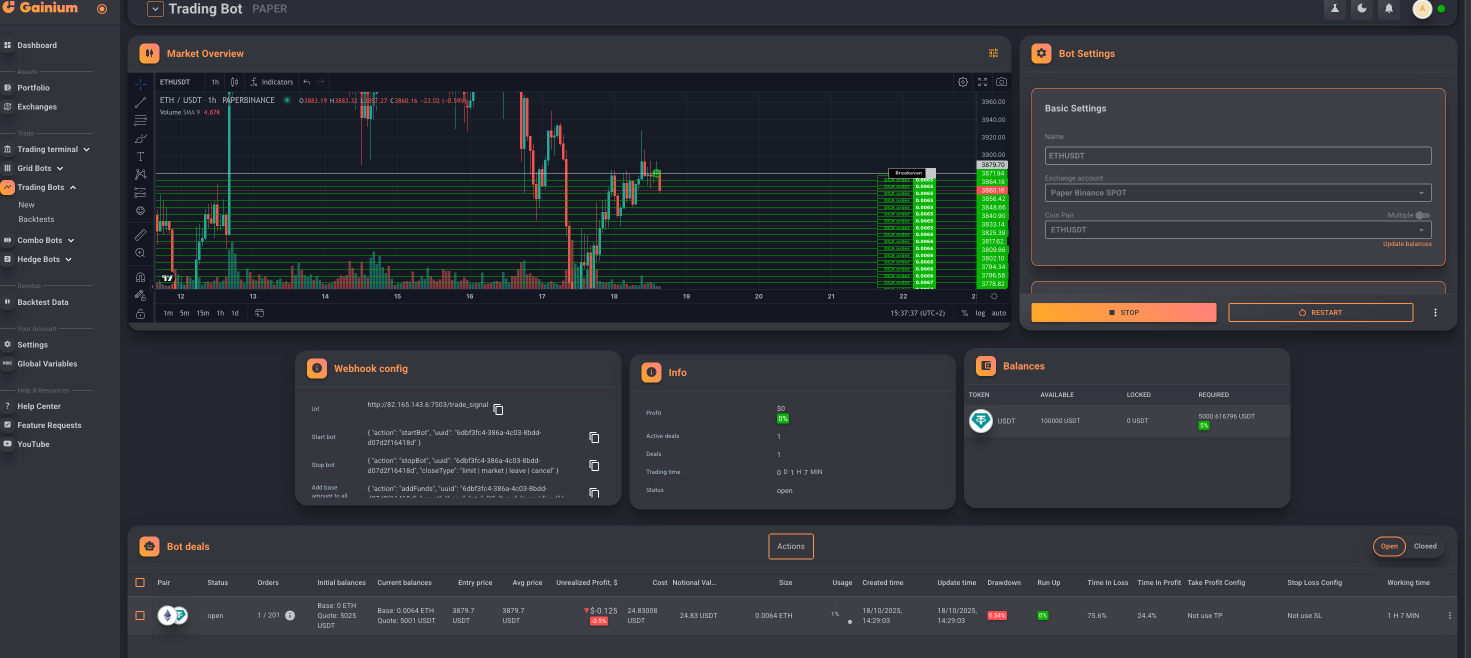Pick the ruler measure tool
Screen dimensions: 1471x658
pos(140,234)
